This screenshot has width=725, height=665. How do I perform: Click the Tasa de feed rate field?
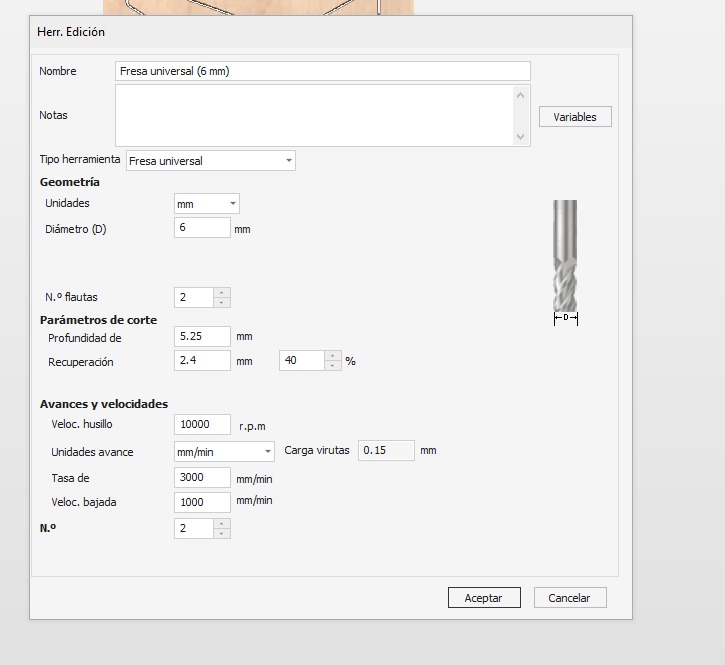click(202, 477)
